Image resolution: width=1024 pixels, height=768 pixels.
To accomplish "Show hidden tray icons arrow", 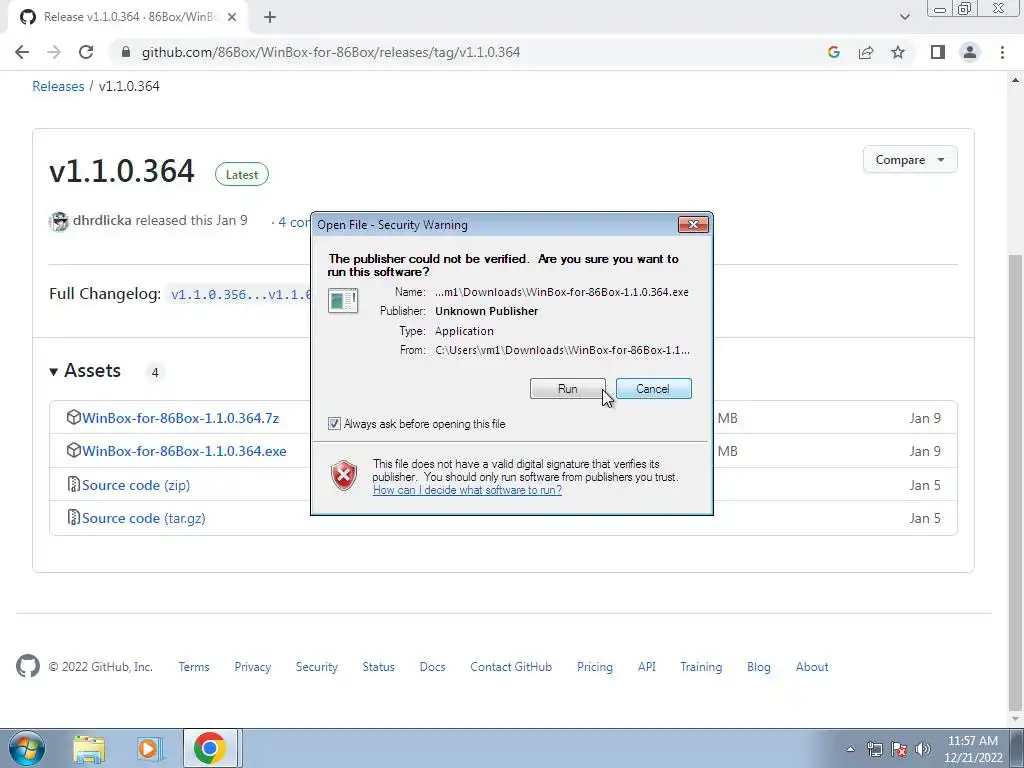I will (850, 749).
